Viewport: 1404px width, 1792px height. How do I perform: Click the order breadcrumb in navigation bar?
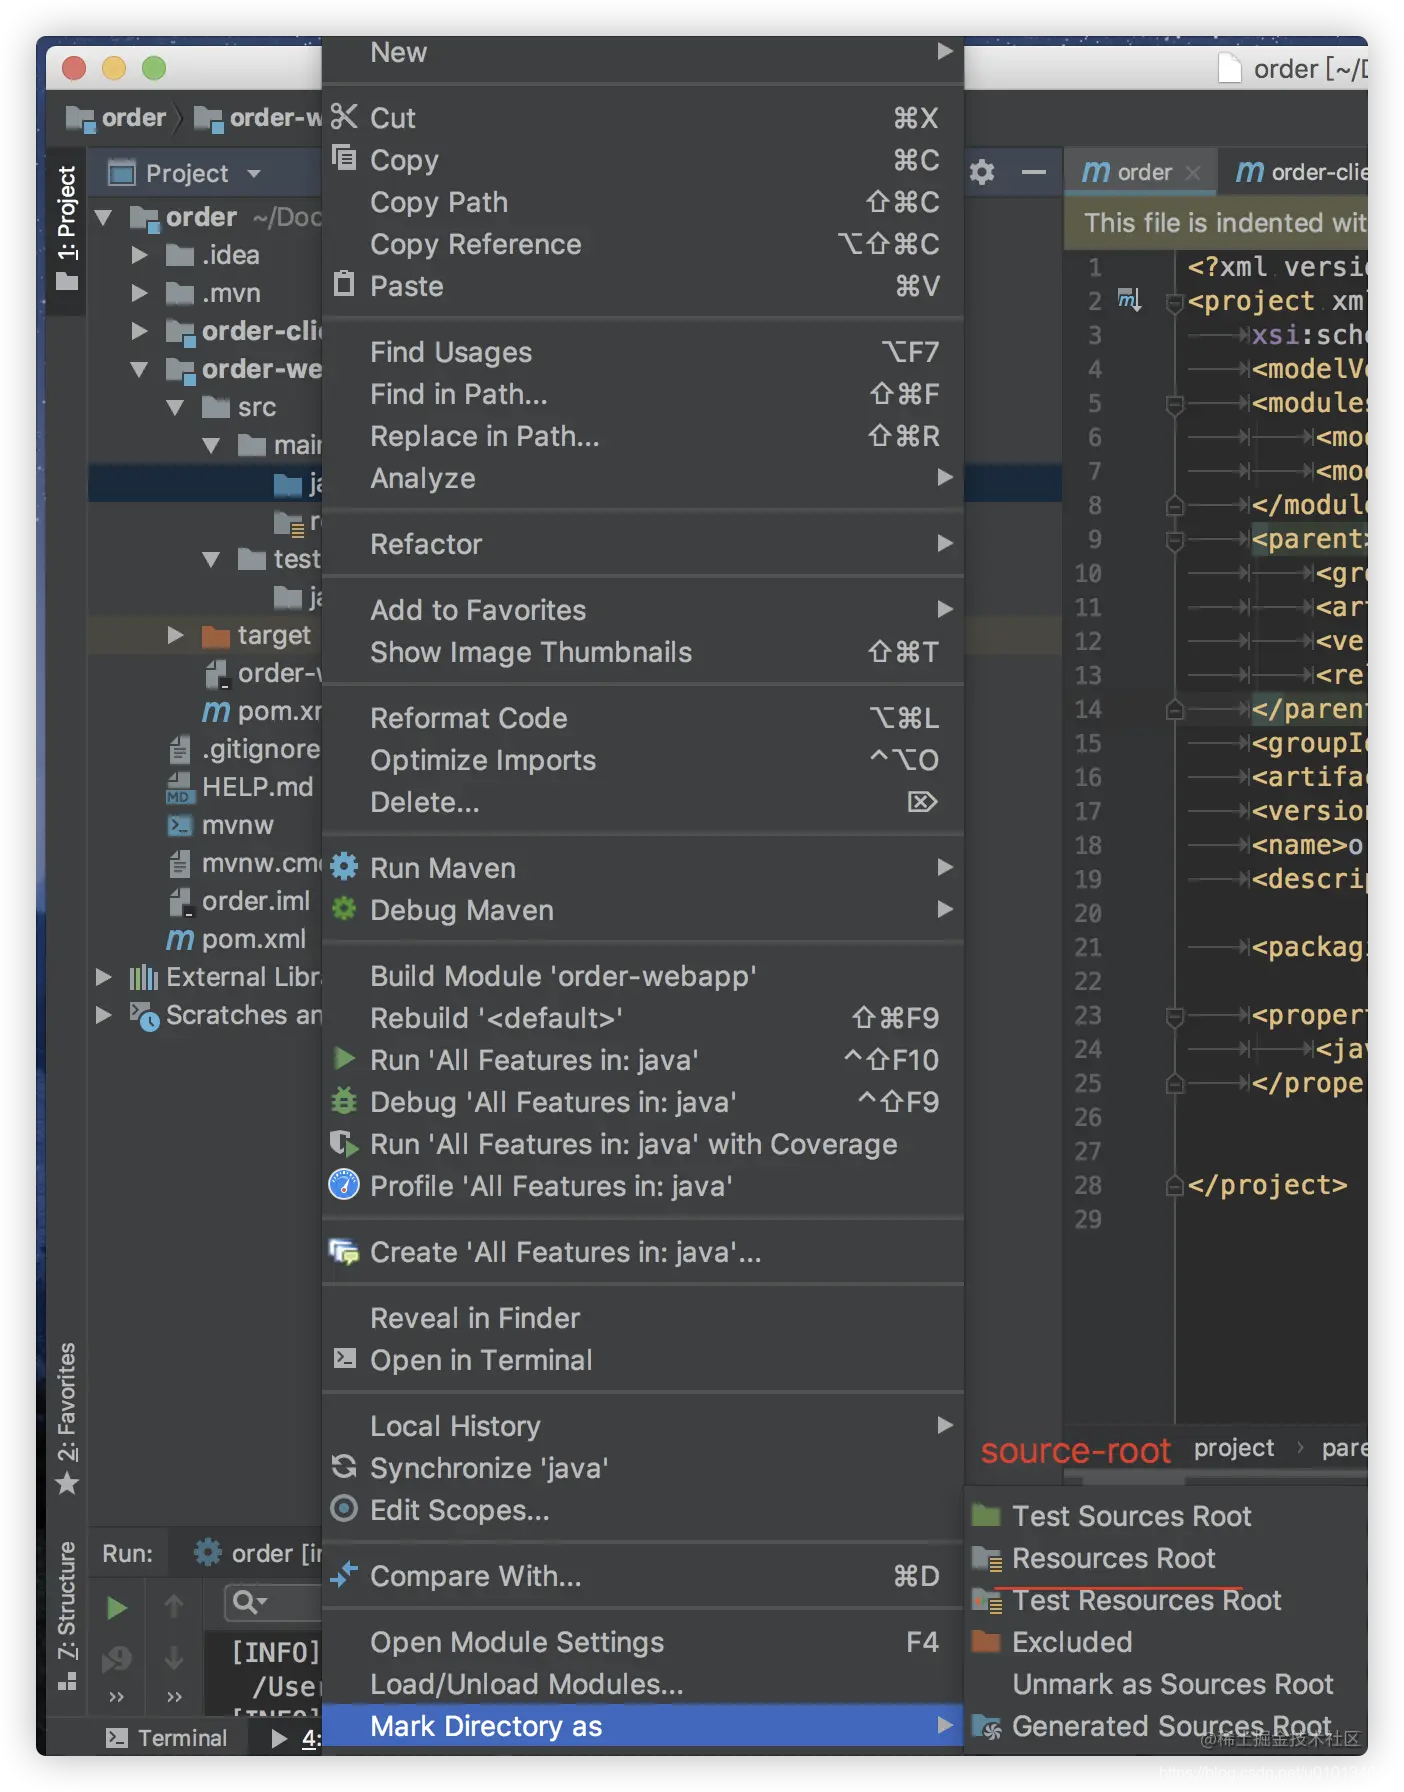click(117, 118)
